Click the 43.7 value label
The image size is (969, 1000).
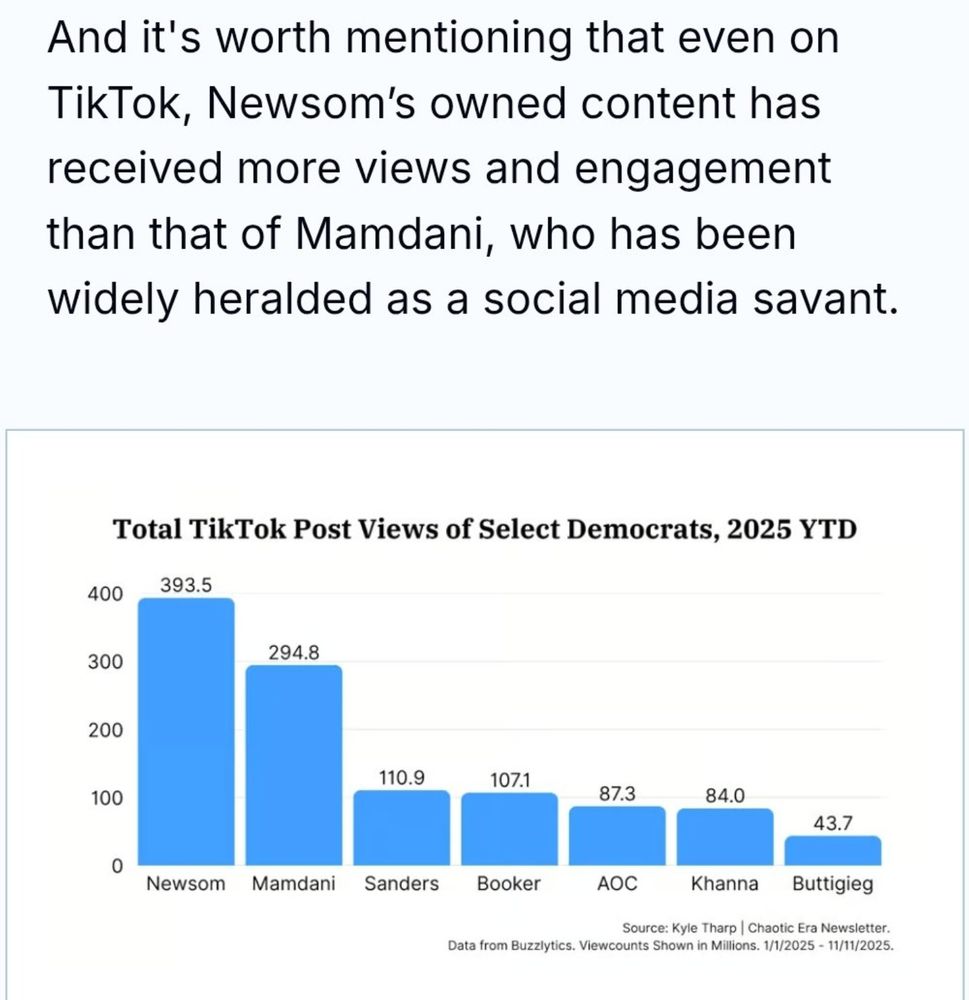pos(833,822)
